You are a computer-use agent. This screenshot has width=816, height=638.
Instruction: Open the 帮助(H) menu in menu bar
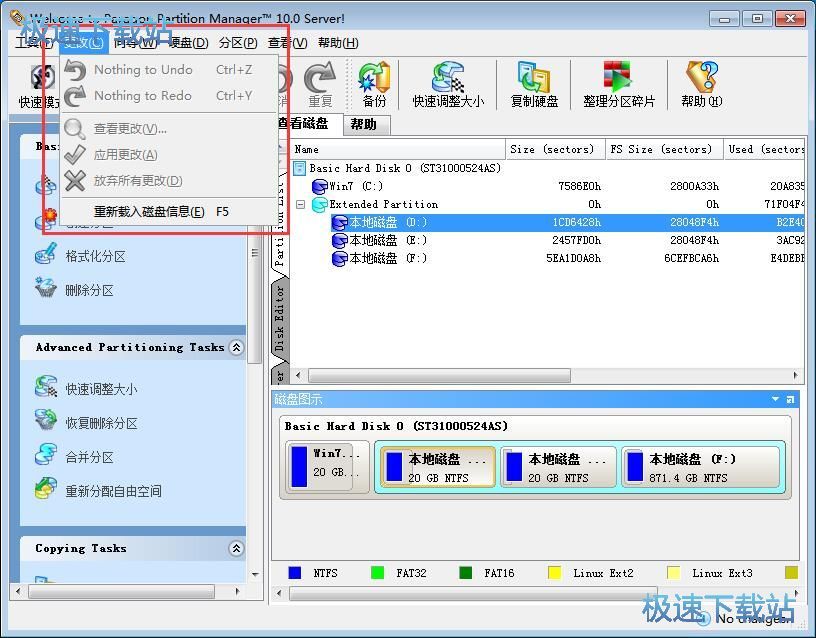point(338,43)
